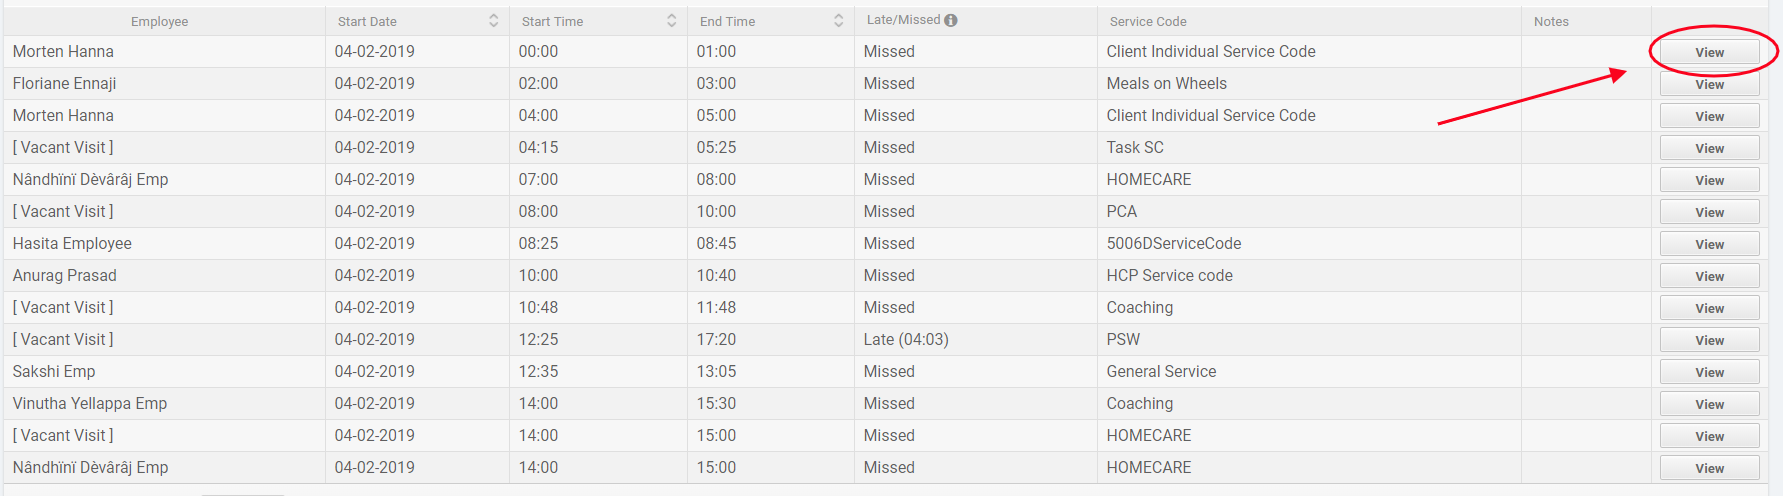View Hasita Employee's visit details

pos(1709,245)
